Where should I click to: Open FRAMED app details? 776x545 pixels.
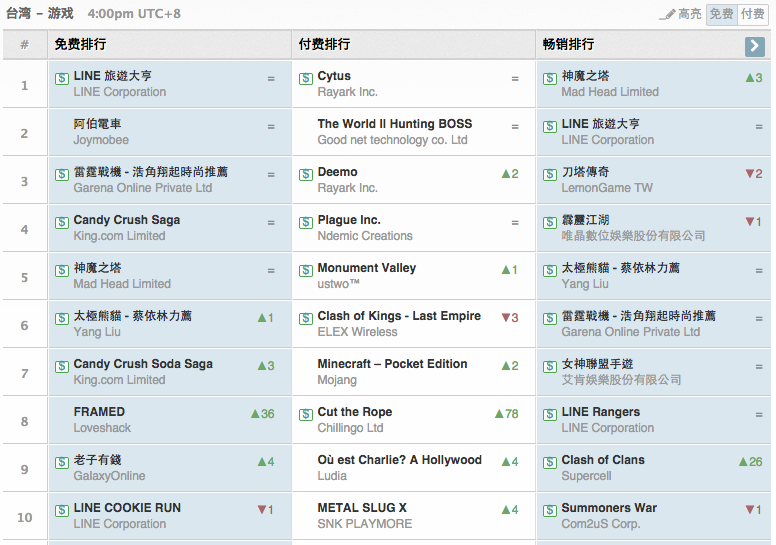tap(99, 412)
